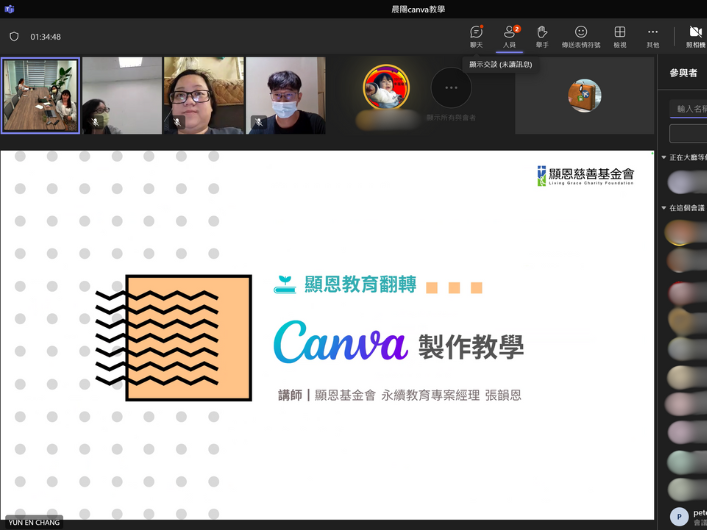Screen dimensions: 707x530
Task: Click muted mic icon on white-mask man video
Action: pos(259,122)
